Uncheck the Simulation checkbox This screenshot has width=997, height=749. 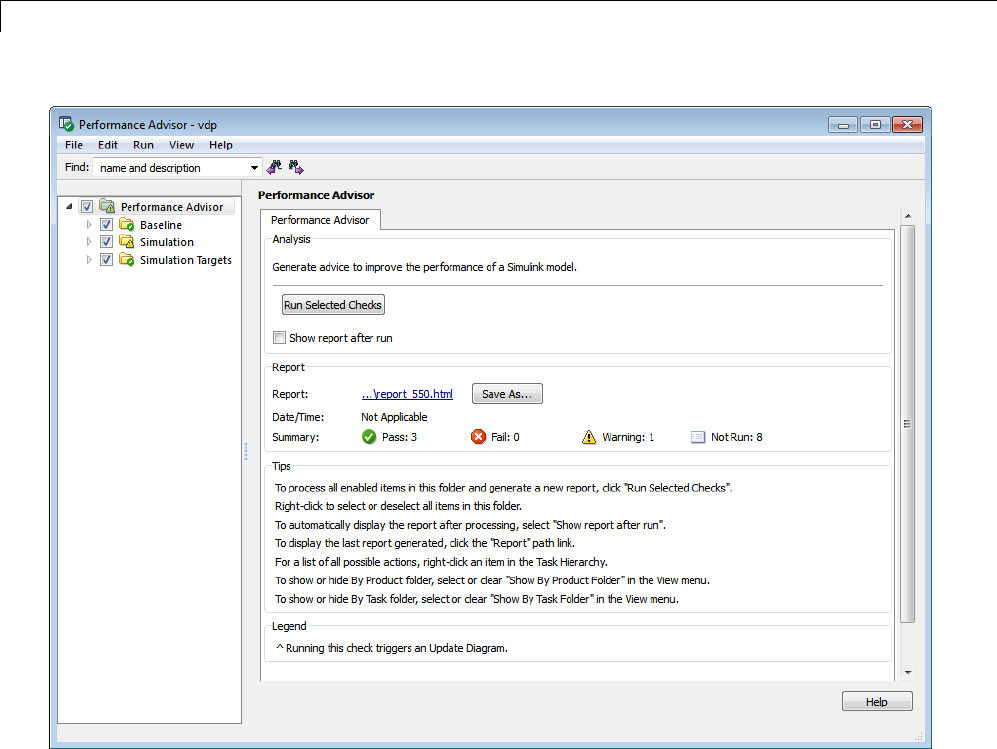(106, 242)
